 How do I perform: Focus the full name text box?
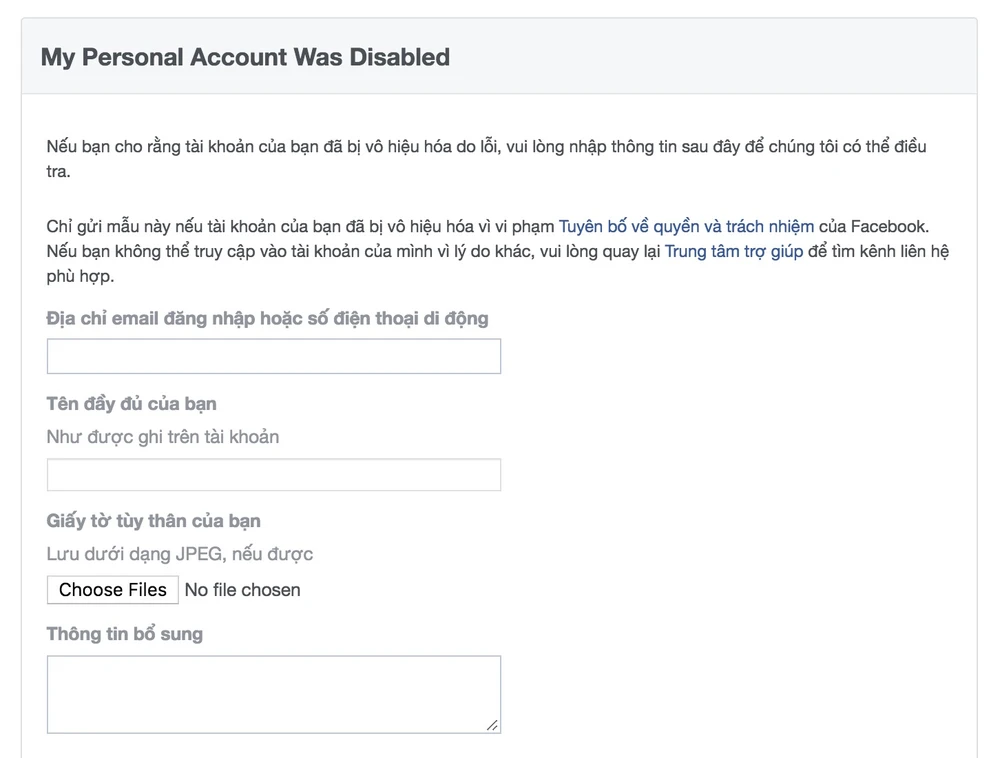pyautogui.click(x=273, y=475)
